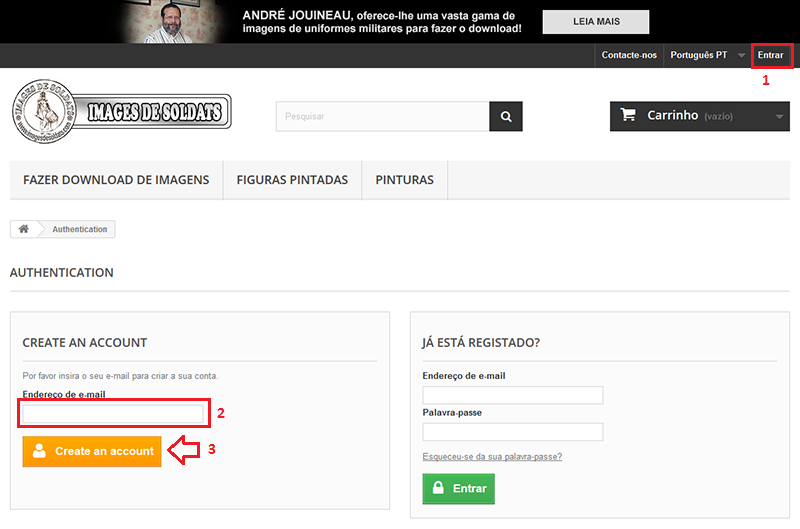Open the Contacte-nos link
The width and height of the screenshot is (800, 529).
pyautogui.click(x=629, y=55)
